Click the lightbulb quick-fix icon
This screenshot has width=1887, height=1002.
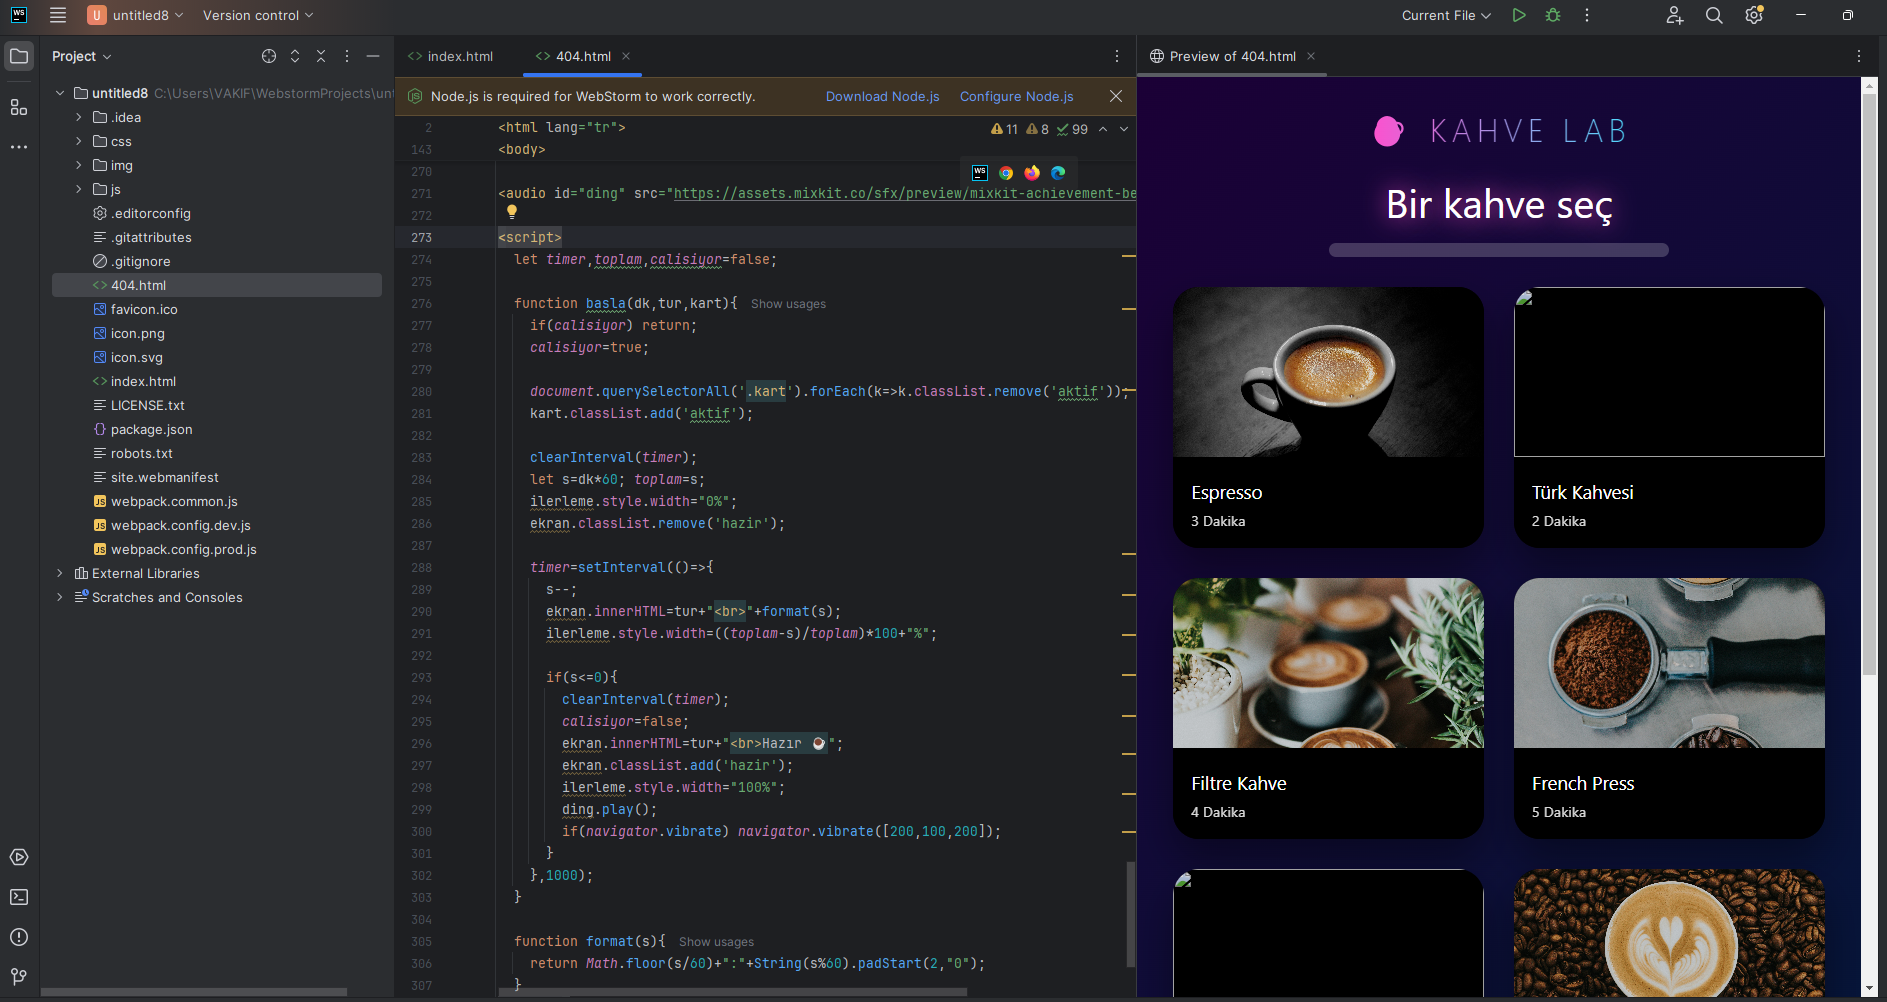click(x=512, y=212)
